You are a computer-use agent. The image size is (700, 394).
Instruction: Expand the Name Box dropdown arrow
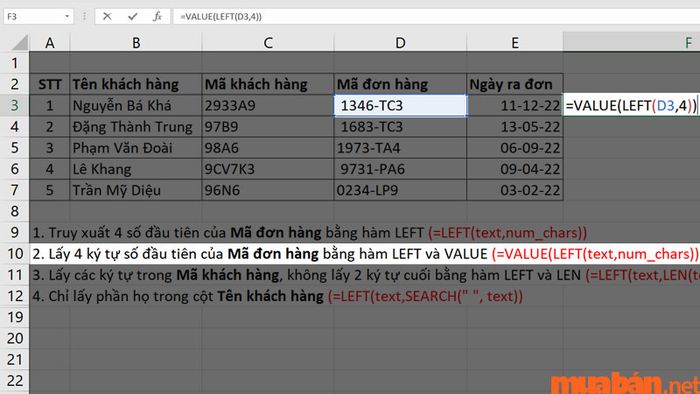point(67,17)
